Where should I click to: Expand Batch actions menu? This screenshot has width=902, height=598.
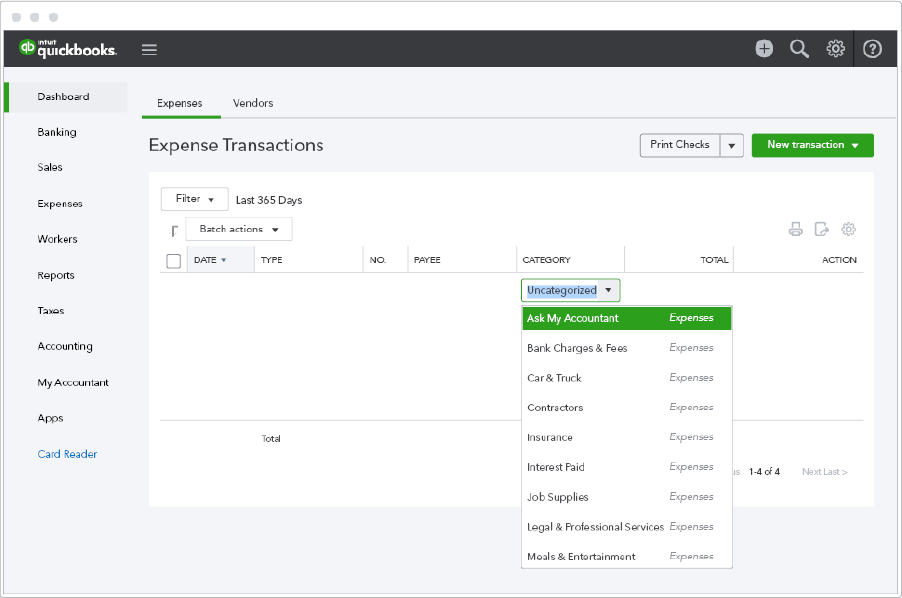coord(239,229)
